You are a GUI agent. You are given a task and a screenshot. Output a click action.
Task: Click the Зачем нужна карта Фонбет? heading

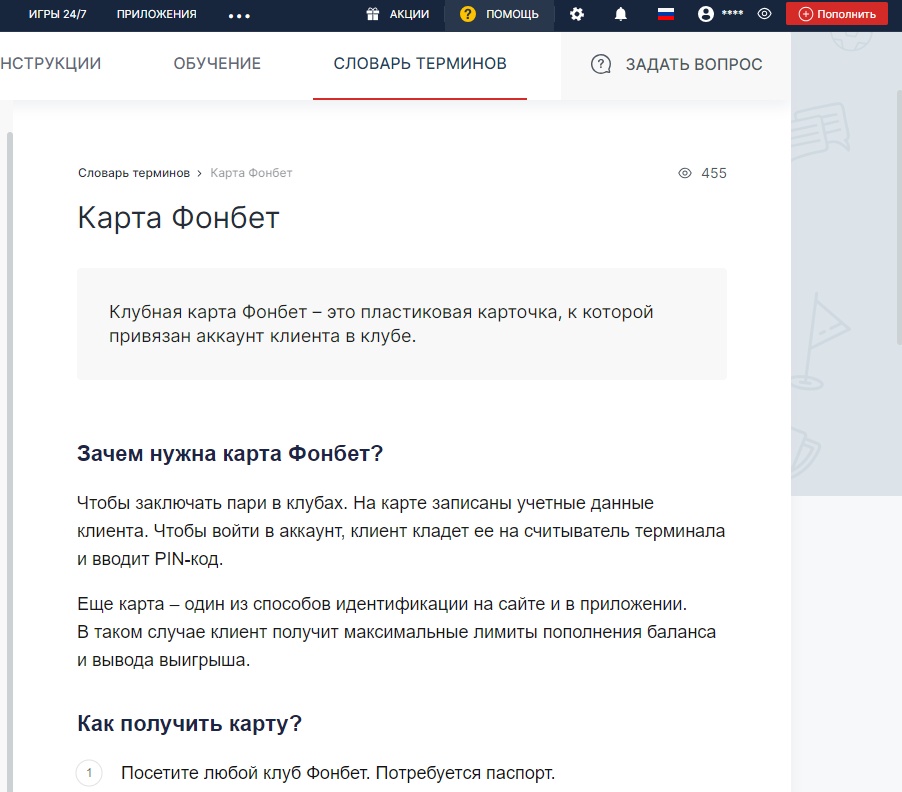click(x=230, y=453)
